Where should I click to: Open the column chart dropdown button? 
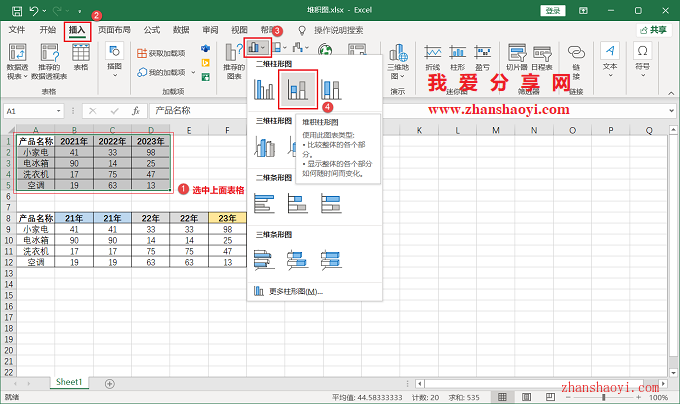tap(257, 48)
